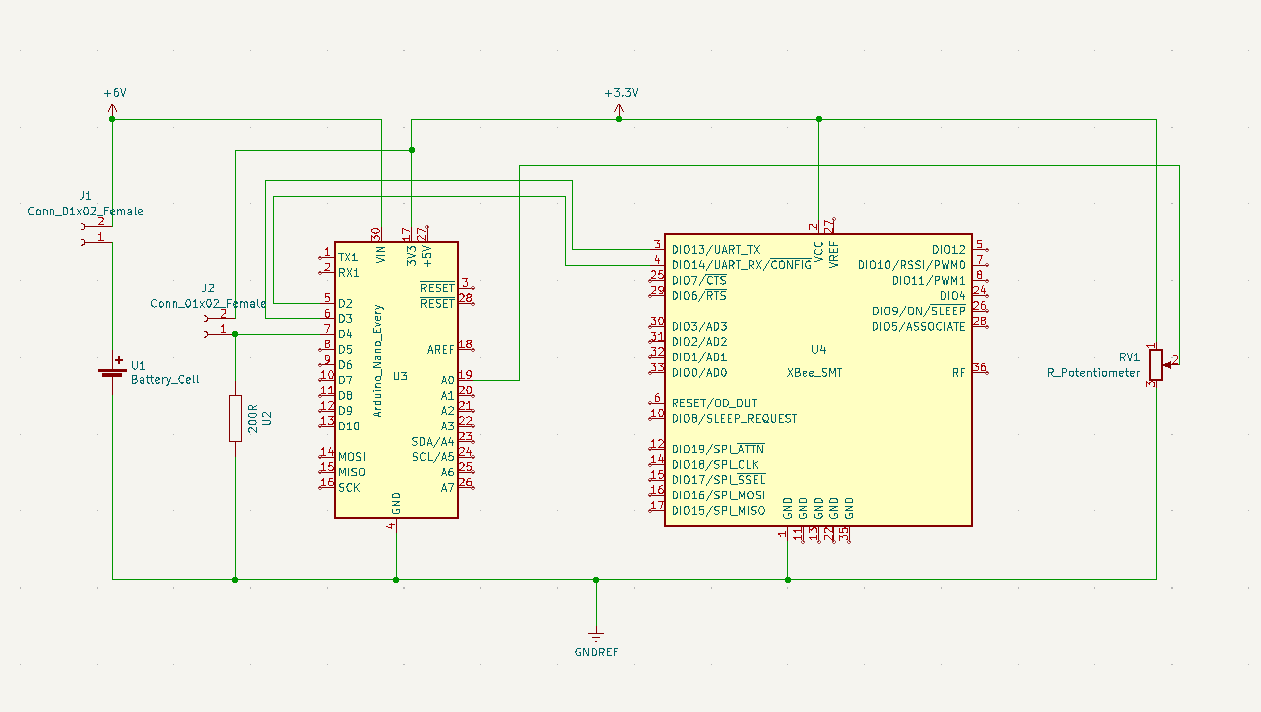Image resolution: width=1261 pixels, height=712 pixels.
Task: Select the Arduino D4 pin label
Action: tap(345, 334)
